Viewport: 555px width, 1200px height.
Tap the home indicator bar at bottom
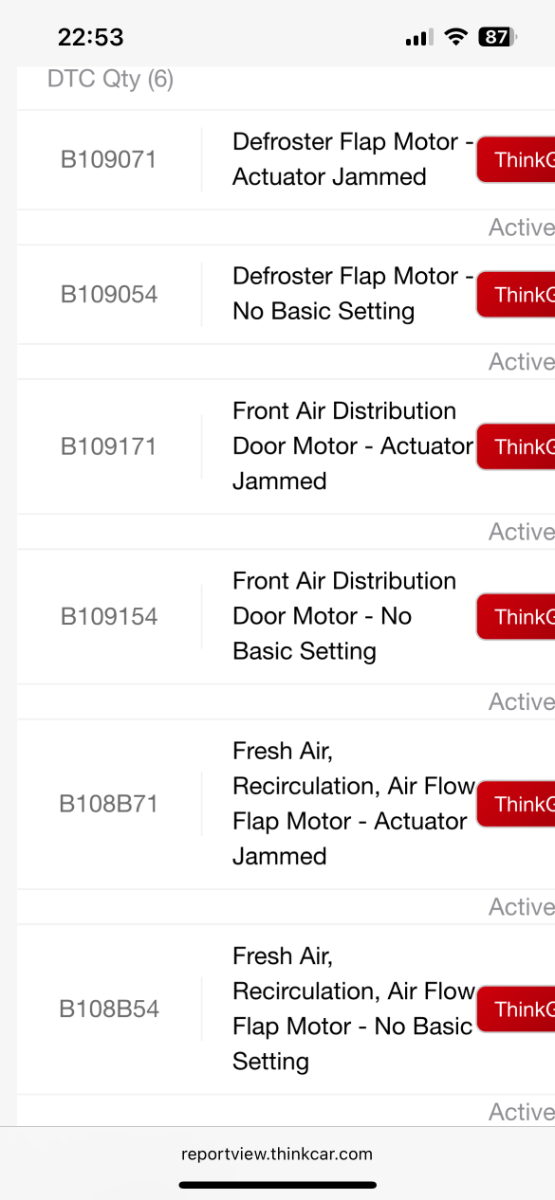click(278, 1185)
